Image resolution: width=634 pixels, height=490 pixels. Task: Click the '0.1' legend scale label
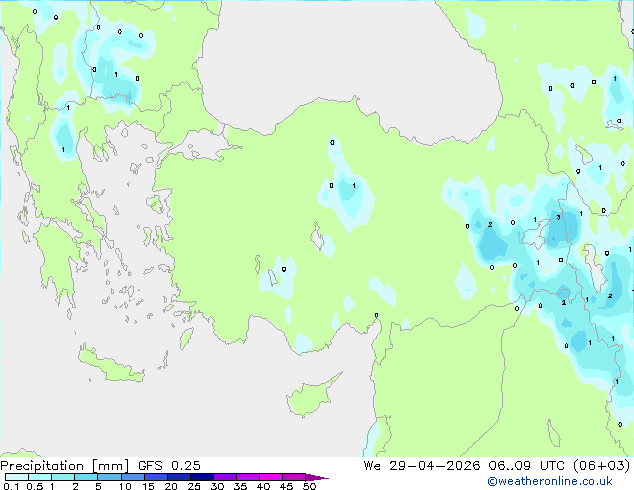pyautogui.click(x=11, y=486)
